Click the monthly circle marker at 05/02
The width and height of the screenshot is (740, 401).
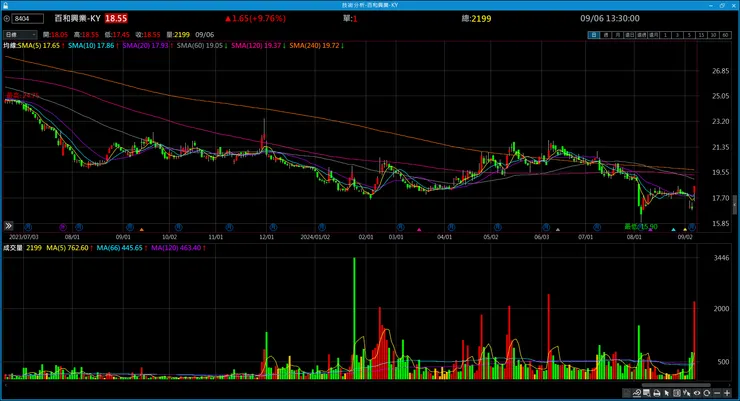point(497,227)
